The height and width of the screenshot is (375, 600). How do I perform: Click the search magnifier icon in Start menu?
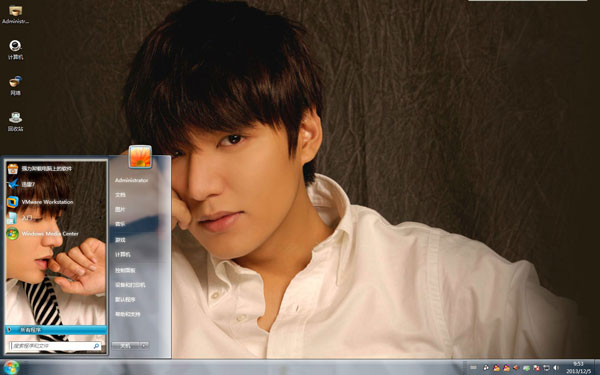coord(96,346)
